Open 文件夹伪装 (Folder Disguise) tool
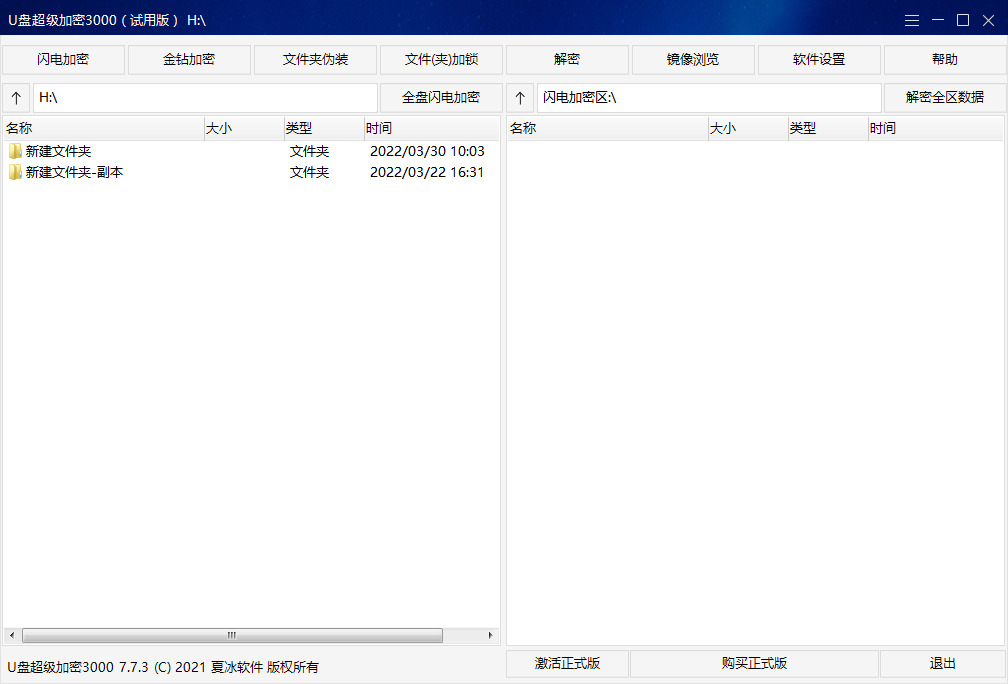Viewport: 1008px width, 684px height. pos(314,59)
